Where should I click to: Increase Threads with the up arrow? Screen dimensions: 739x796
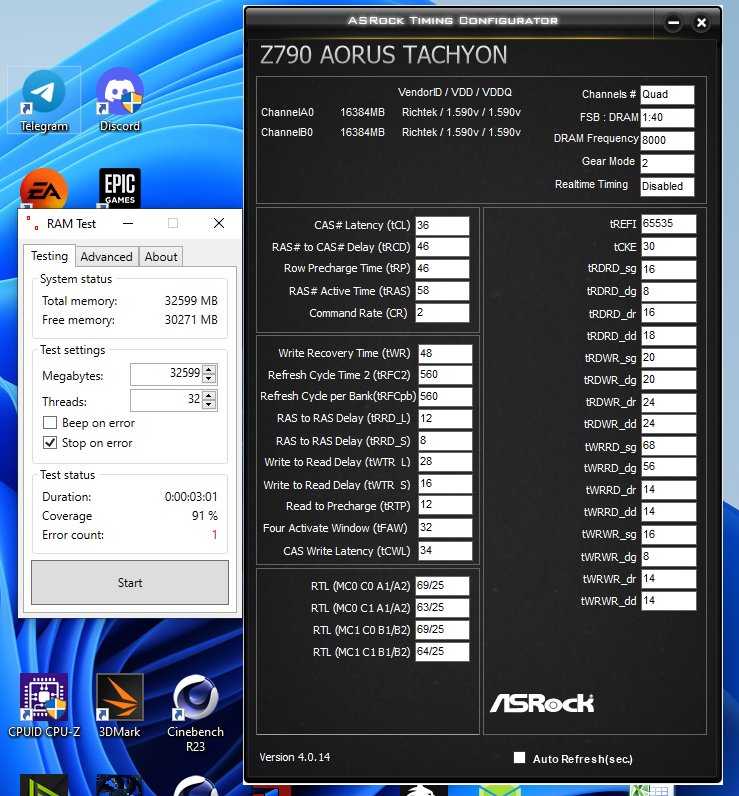click(x=209, y=395)
